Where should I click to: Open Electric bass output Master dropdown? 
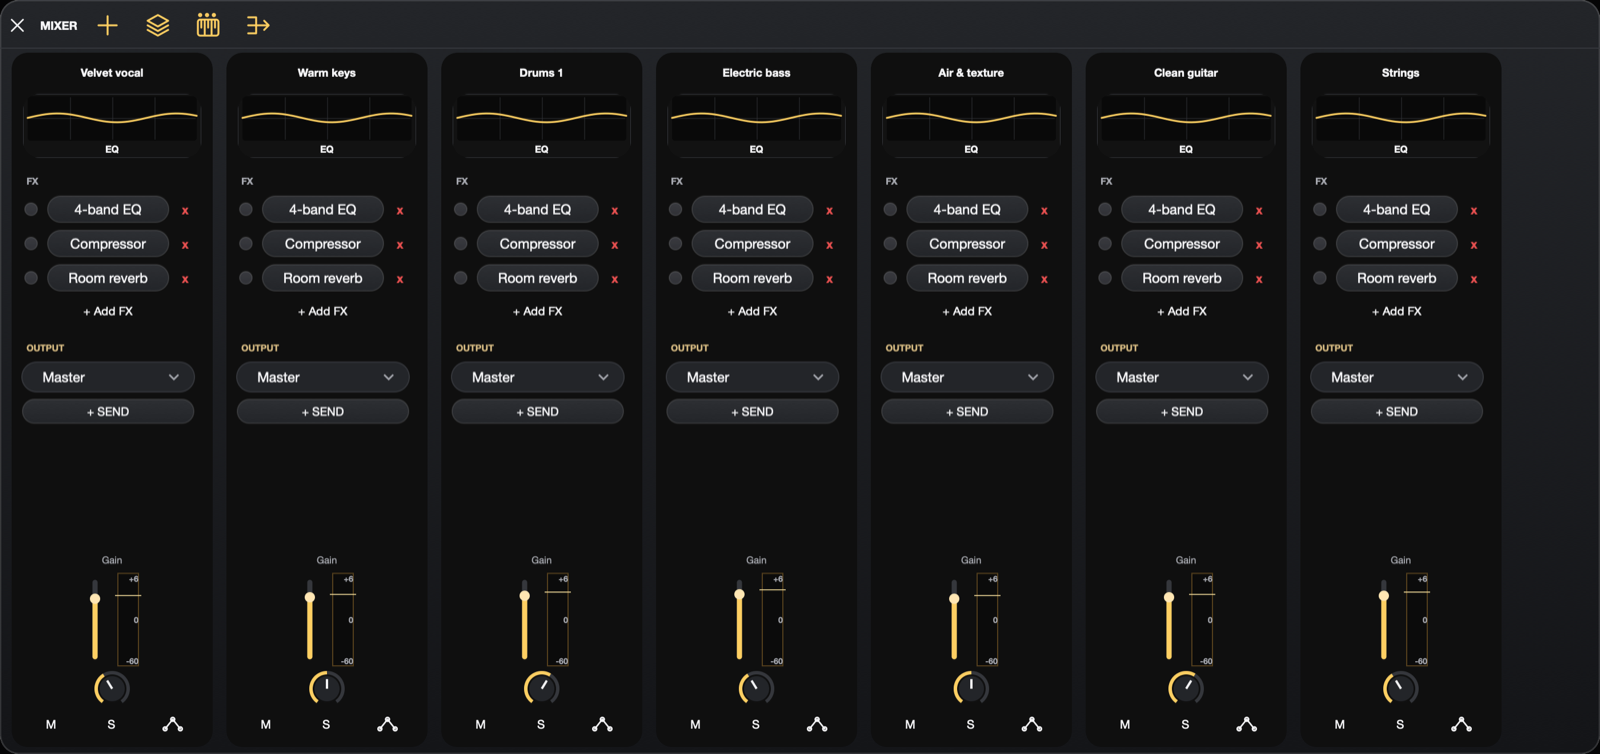pyautogui.click(x=752, y=377)
